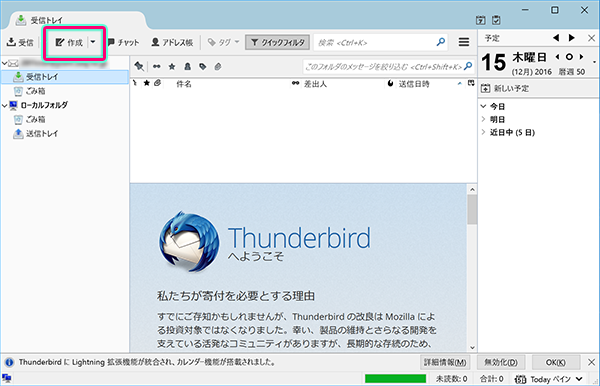The height and width of the screenshot is (386, 600).
Task: Click the tasks tab icon in title bar
Action: pyautogui.click(x=496, y=20)
